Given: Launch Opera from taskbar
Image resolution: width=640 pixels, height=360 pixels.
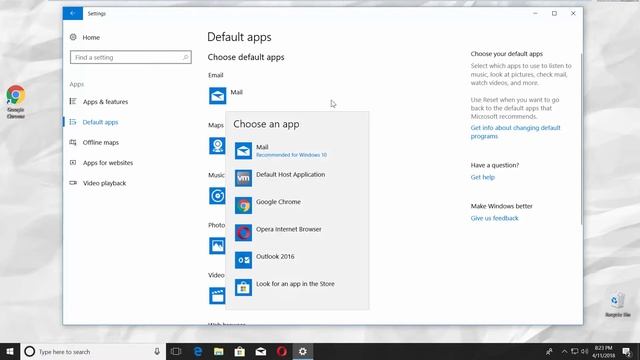Looking at the screenshot, I should pyautogui.click(x=282, y=351).
